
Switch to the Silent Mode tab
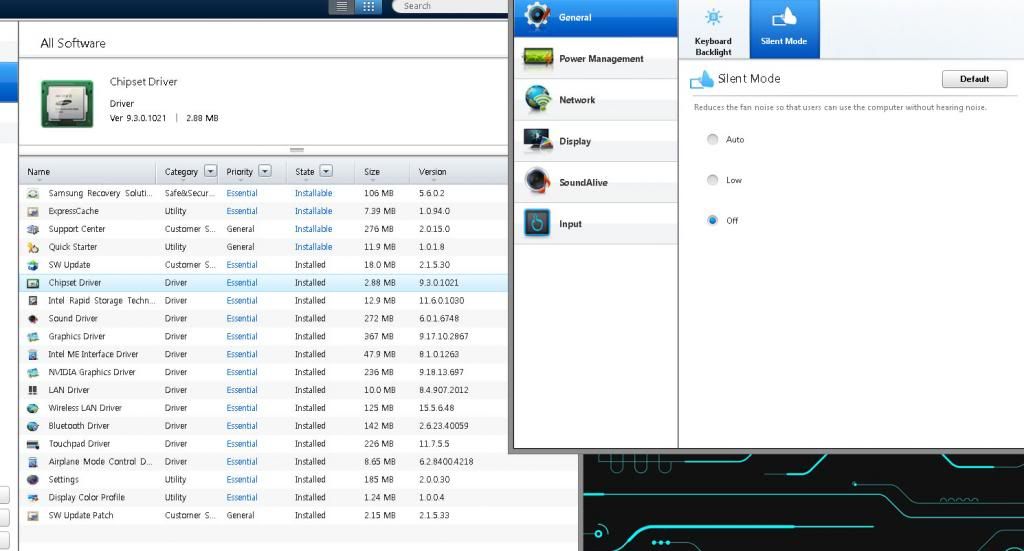click(x=784, y=29)
